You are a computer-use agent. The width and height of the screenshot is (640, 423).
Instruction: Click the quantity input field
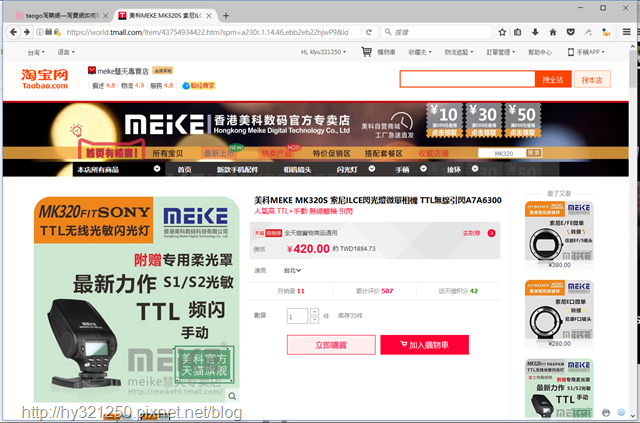[x=298, y=316]
